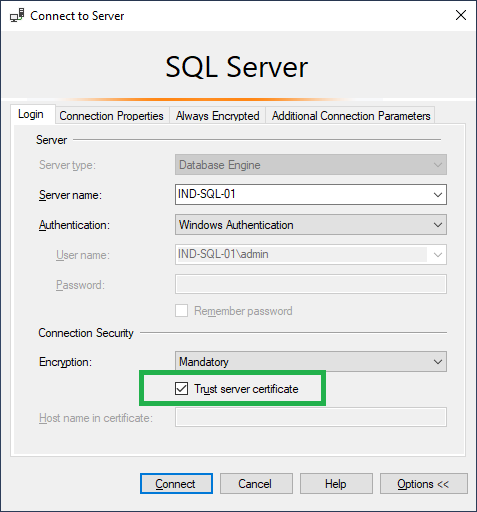477x512 pixels.
Task: Click the Password input field
Action: (311, 284)
